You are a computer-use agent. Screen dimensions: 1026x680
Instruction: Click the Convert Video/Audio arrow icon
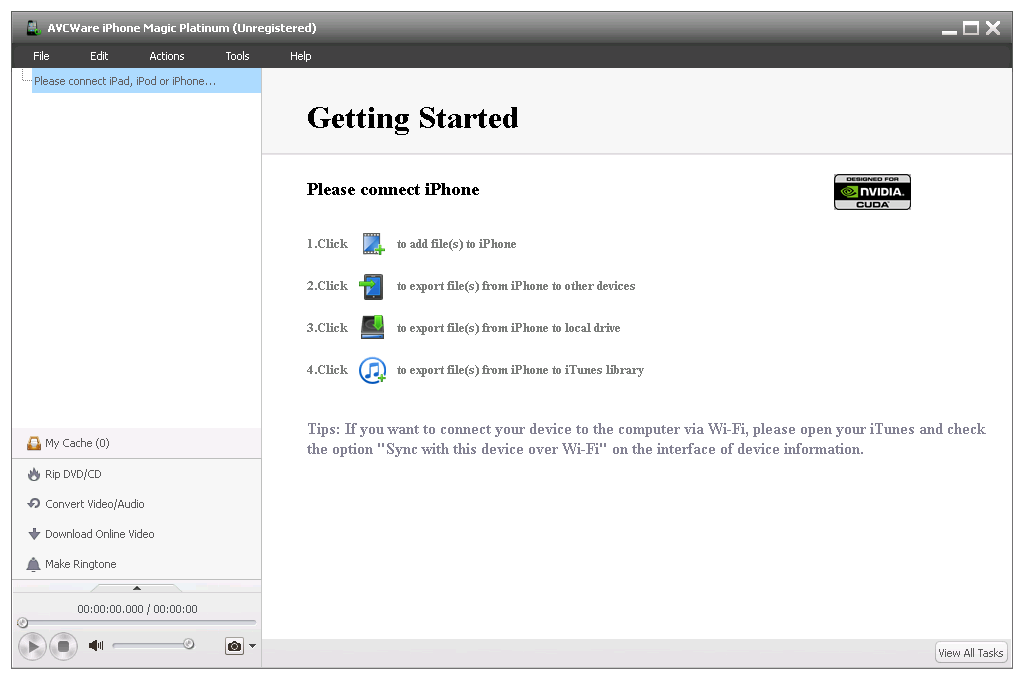coord(33,503)
